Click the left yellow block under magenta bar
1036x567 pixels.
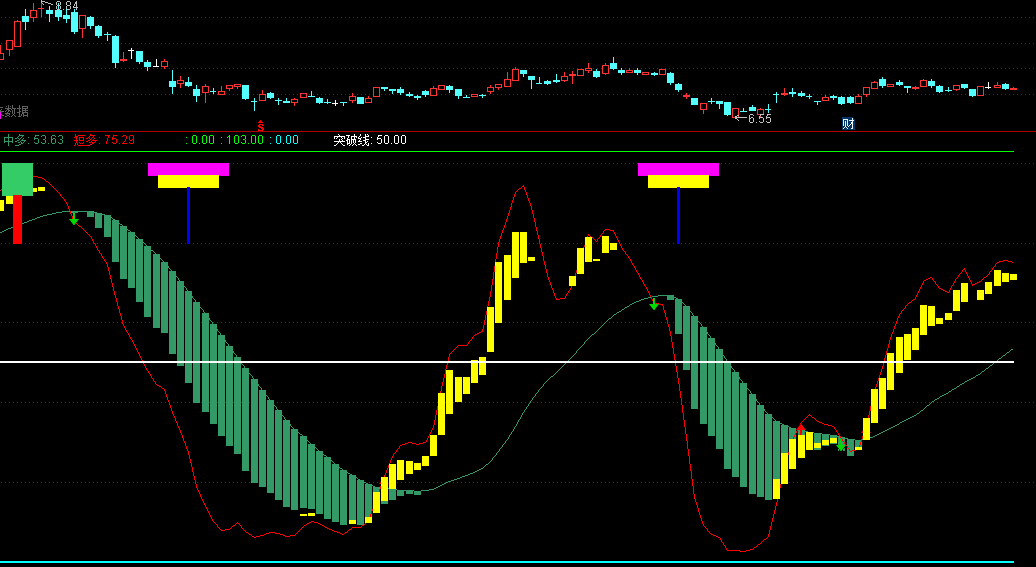(188, 182)
